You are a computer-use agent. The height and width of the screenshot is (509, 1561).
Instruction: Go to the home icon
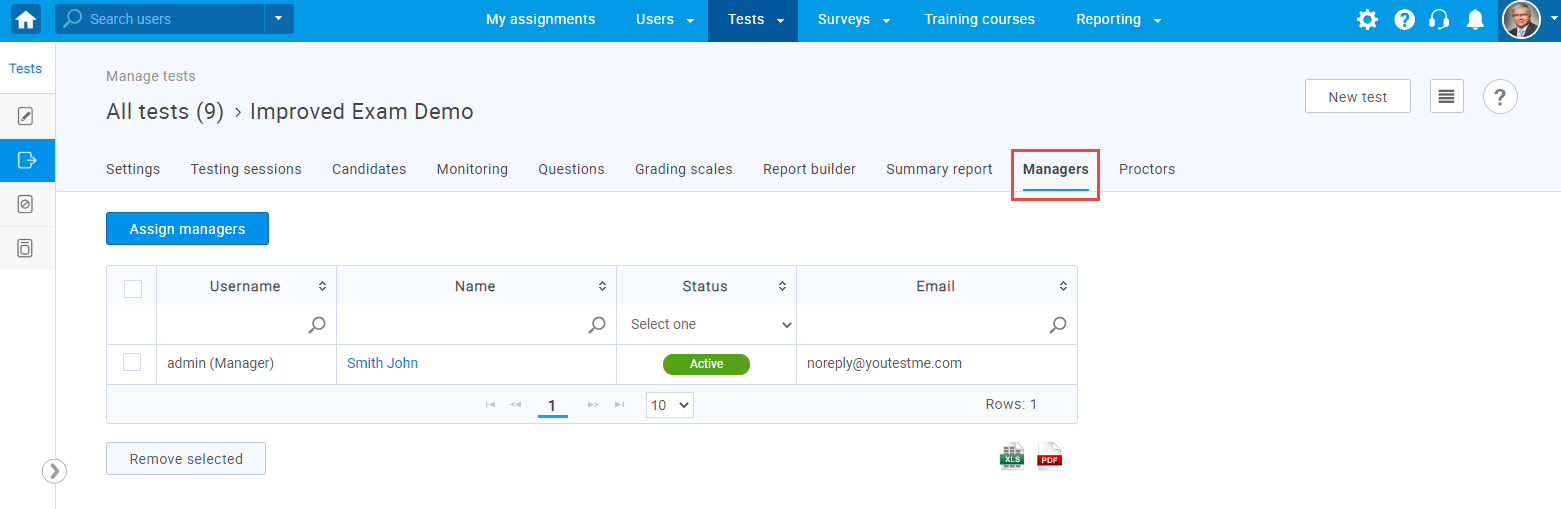pos(26,19)
